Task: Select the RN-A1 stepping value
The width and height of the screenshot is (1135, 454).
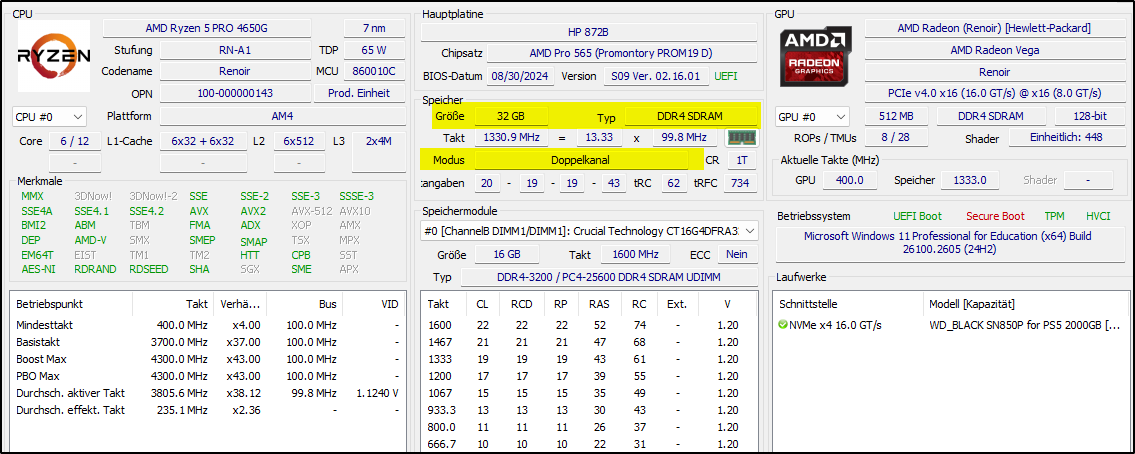Action: click(235, 51)
